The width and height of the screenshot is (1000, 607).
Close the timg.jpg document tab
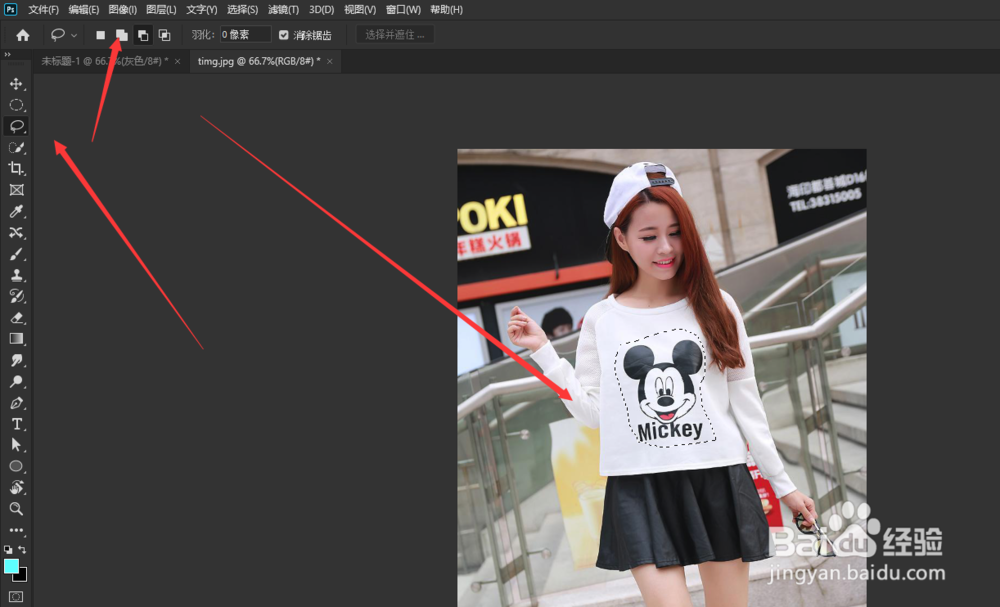pos(330,61)
